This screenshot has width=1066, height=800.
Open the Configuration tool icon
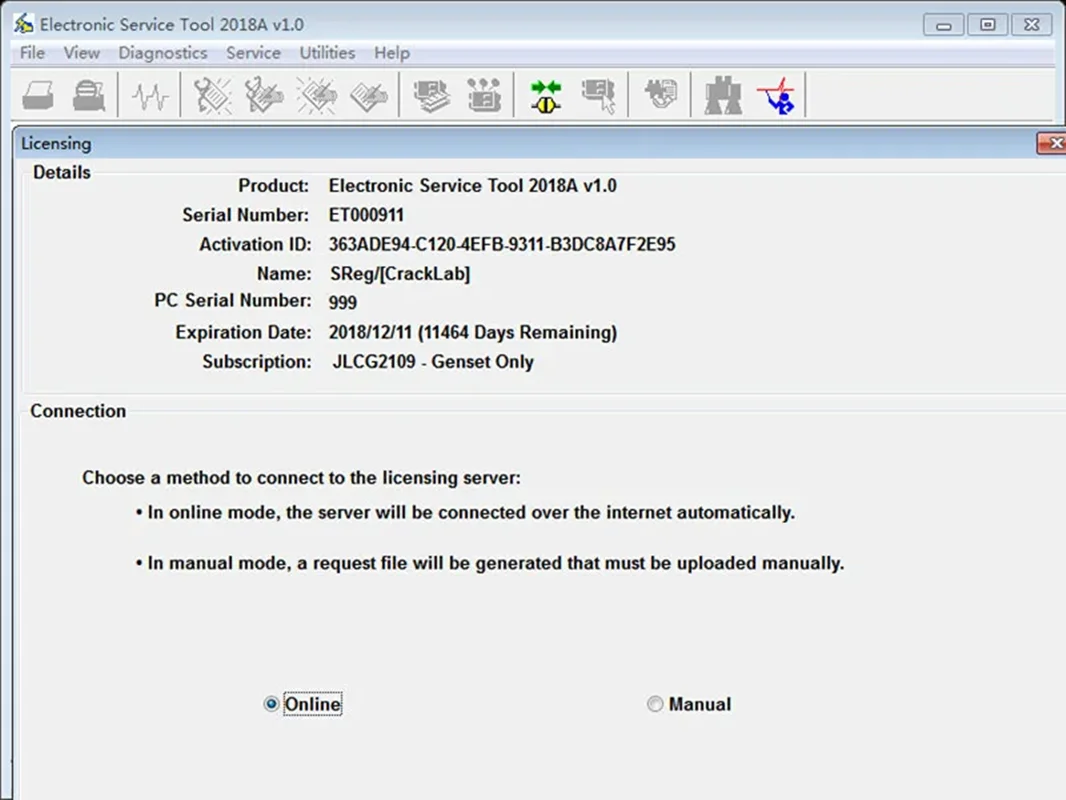coord(484,95)
